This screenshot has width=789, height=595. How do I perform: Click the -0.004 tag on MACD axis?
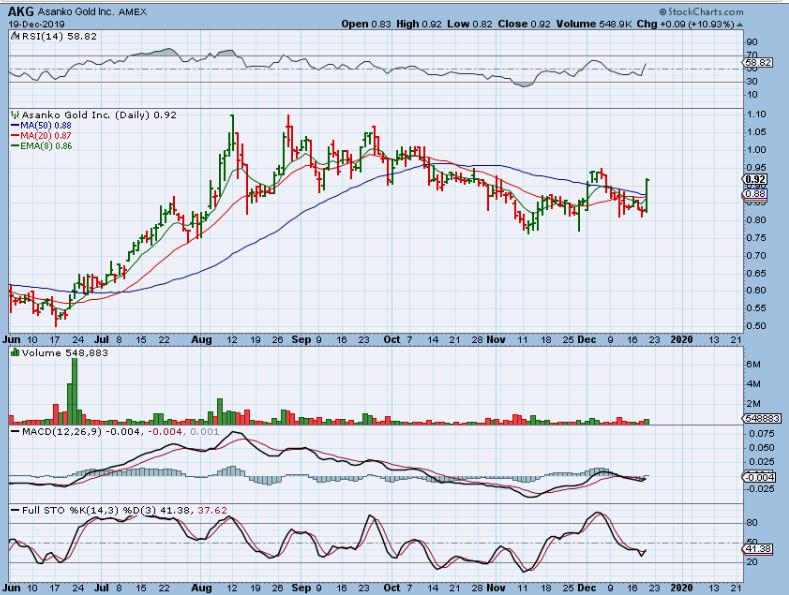point(760,477)
